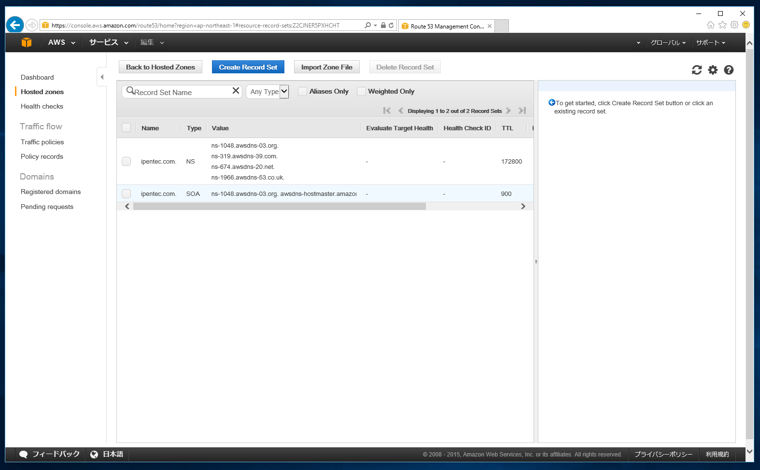
Task: Refresh the record set list icon
Action: [x=697, y=70]
